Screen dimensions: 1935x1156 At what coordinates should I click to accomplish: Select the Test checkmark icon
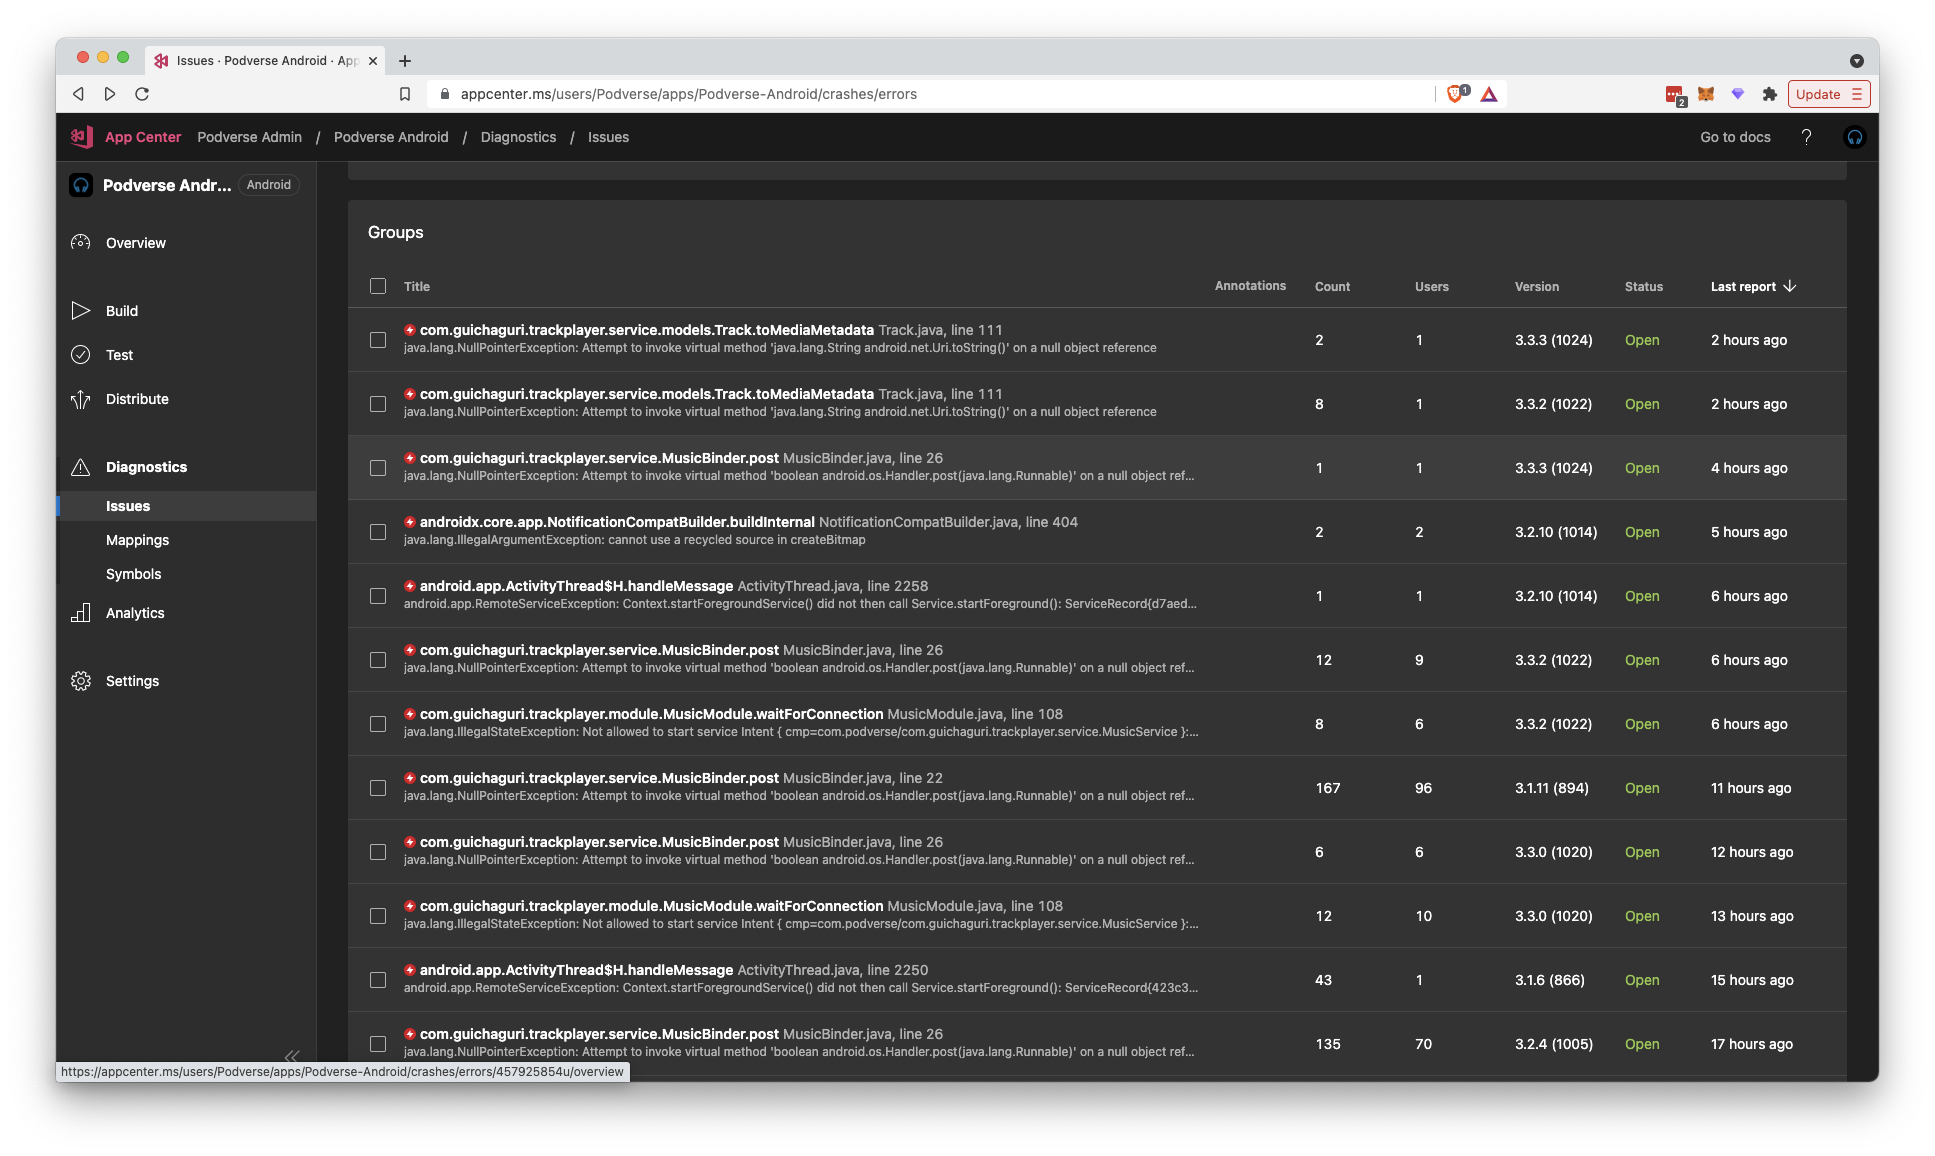[x=81, y=355]
